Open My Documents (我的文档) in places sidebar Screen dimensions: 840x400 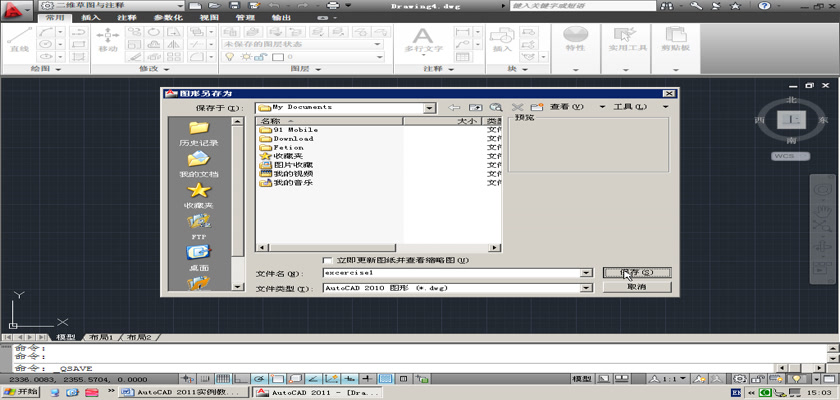[199, 164]
